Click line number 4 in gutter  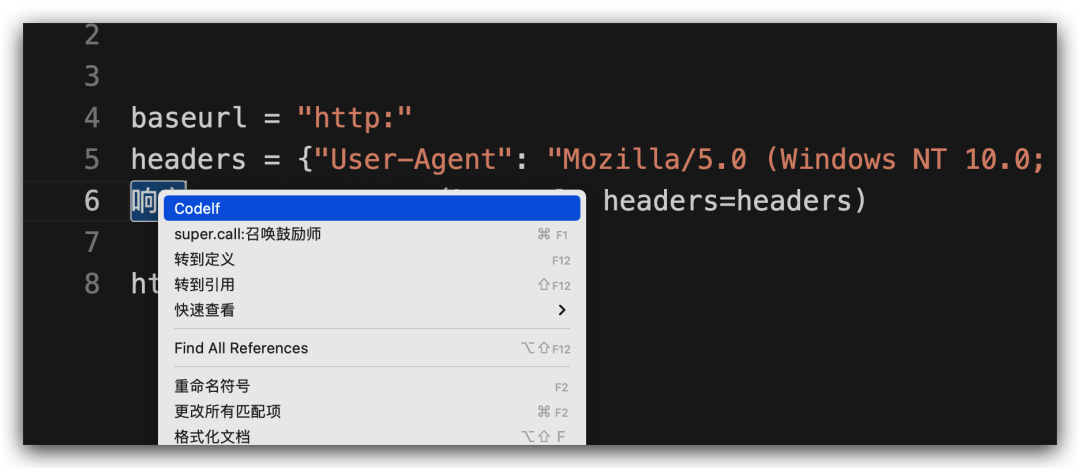tap(92, 118)
